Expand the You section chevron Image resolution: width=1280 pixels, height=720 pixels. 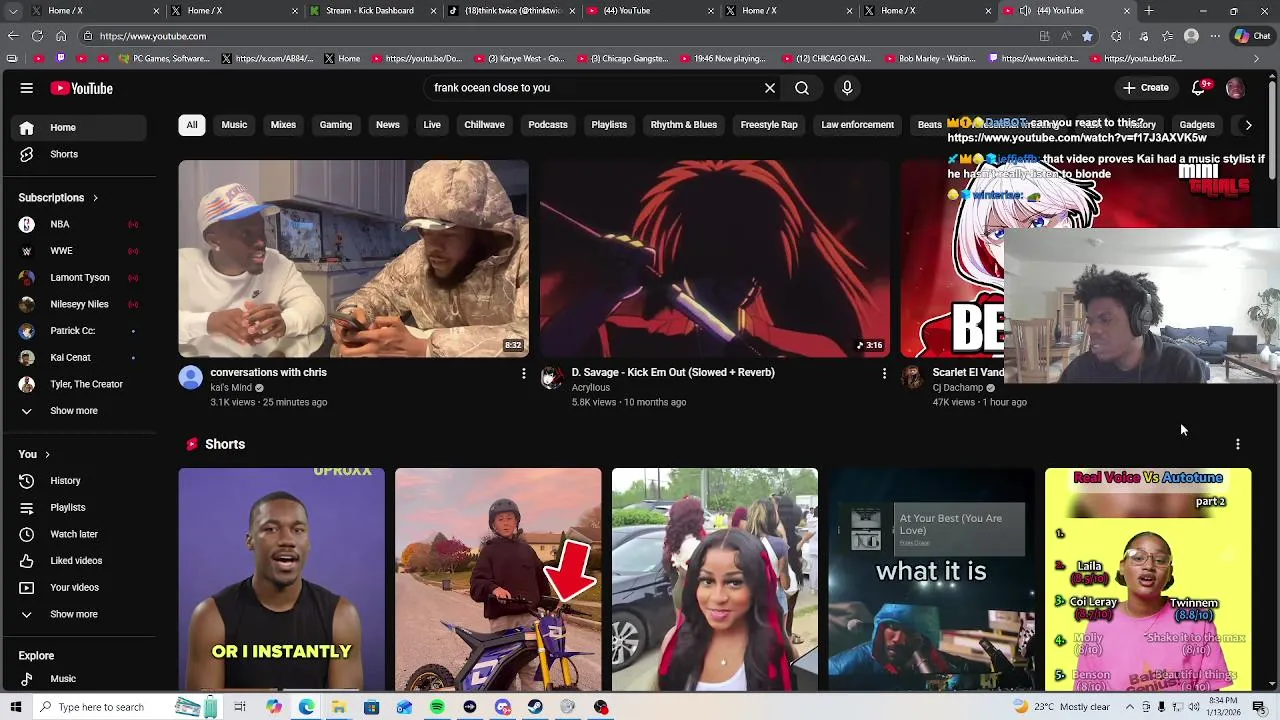(47, 455)
